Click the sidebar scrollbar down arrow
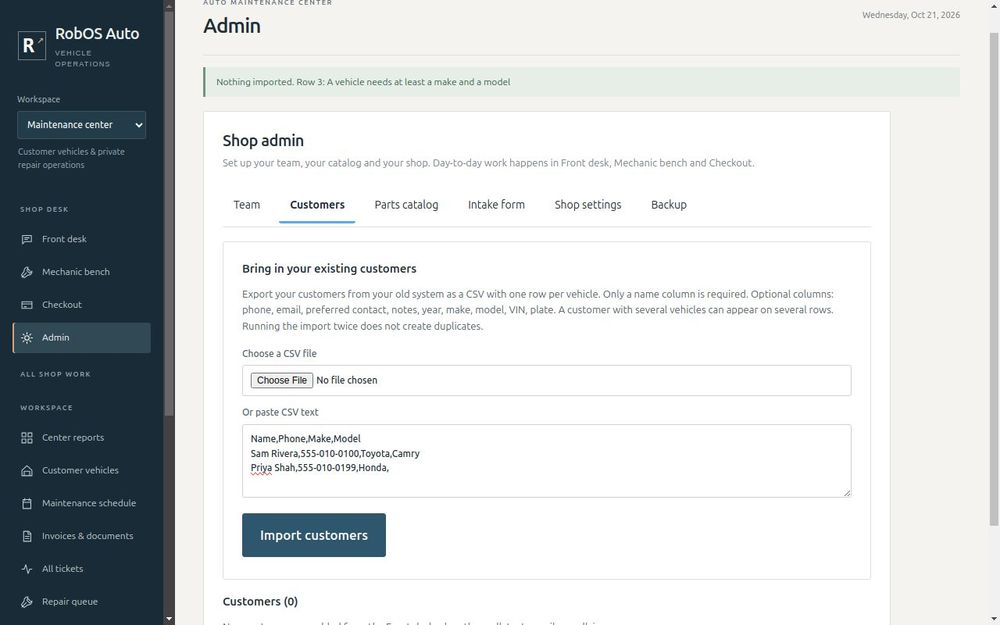 [169, 619]
